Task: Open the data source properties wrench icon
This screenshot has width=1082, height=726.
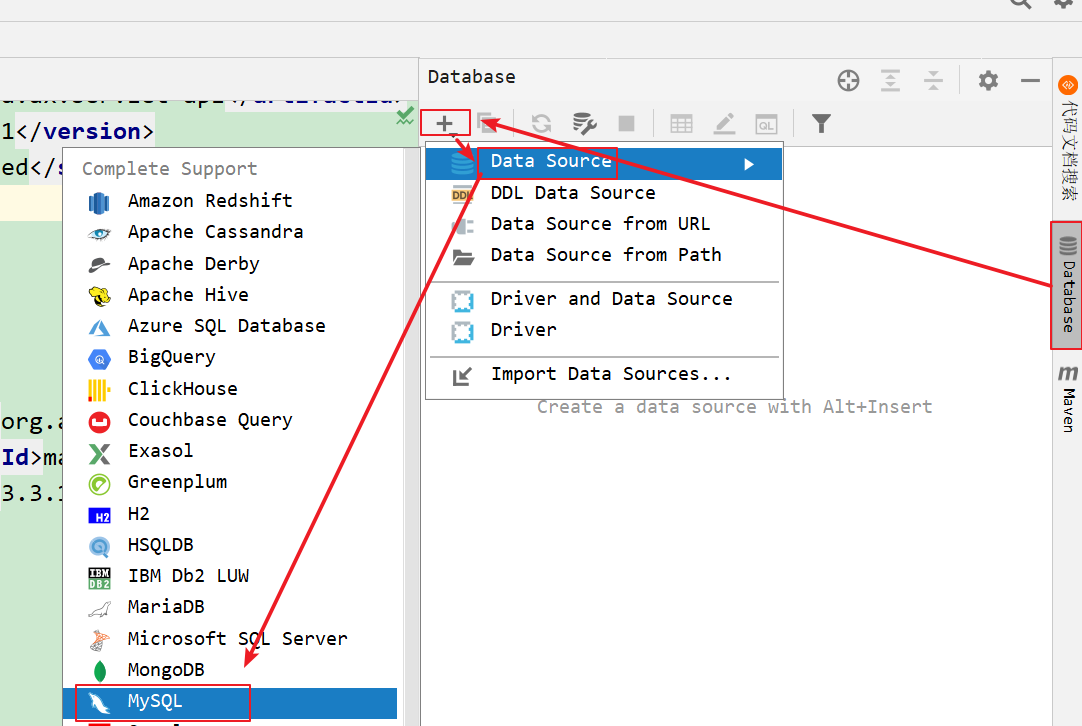Action: (584, 123)
